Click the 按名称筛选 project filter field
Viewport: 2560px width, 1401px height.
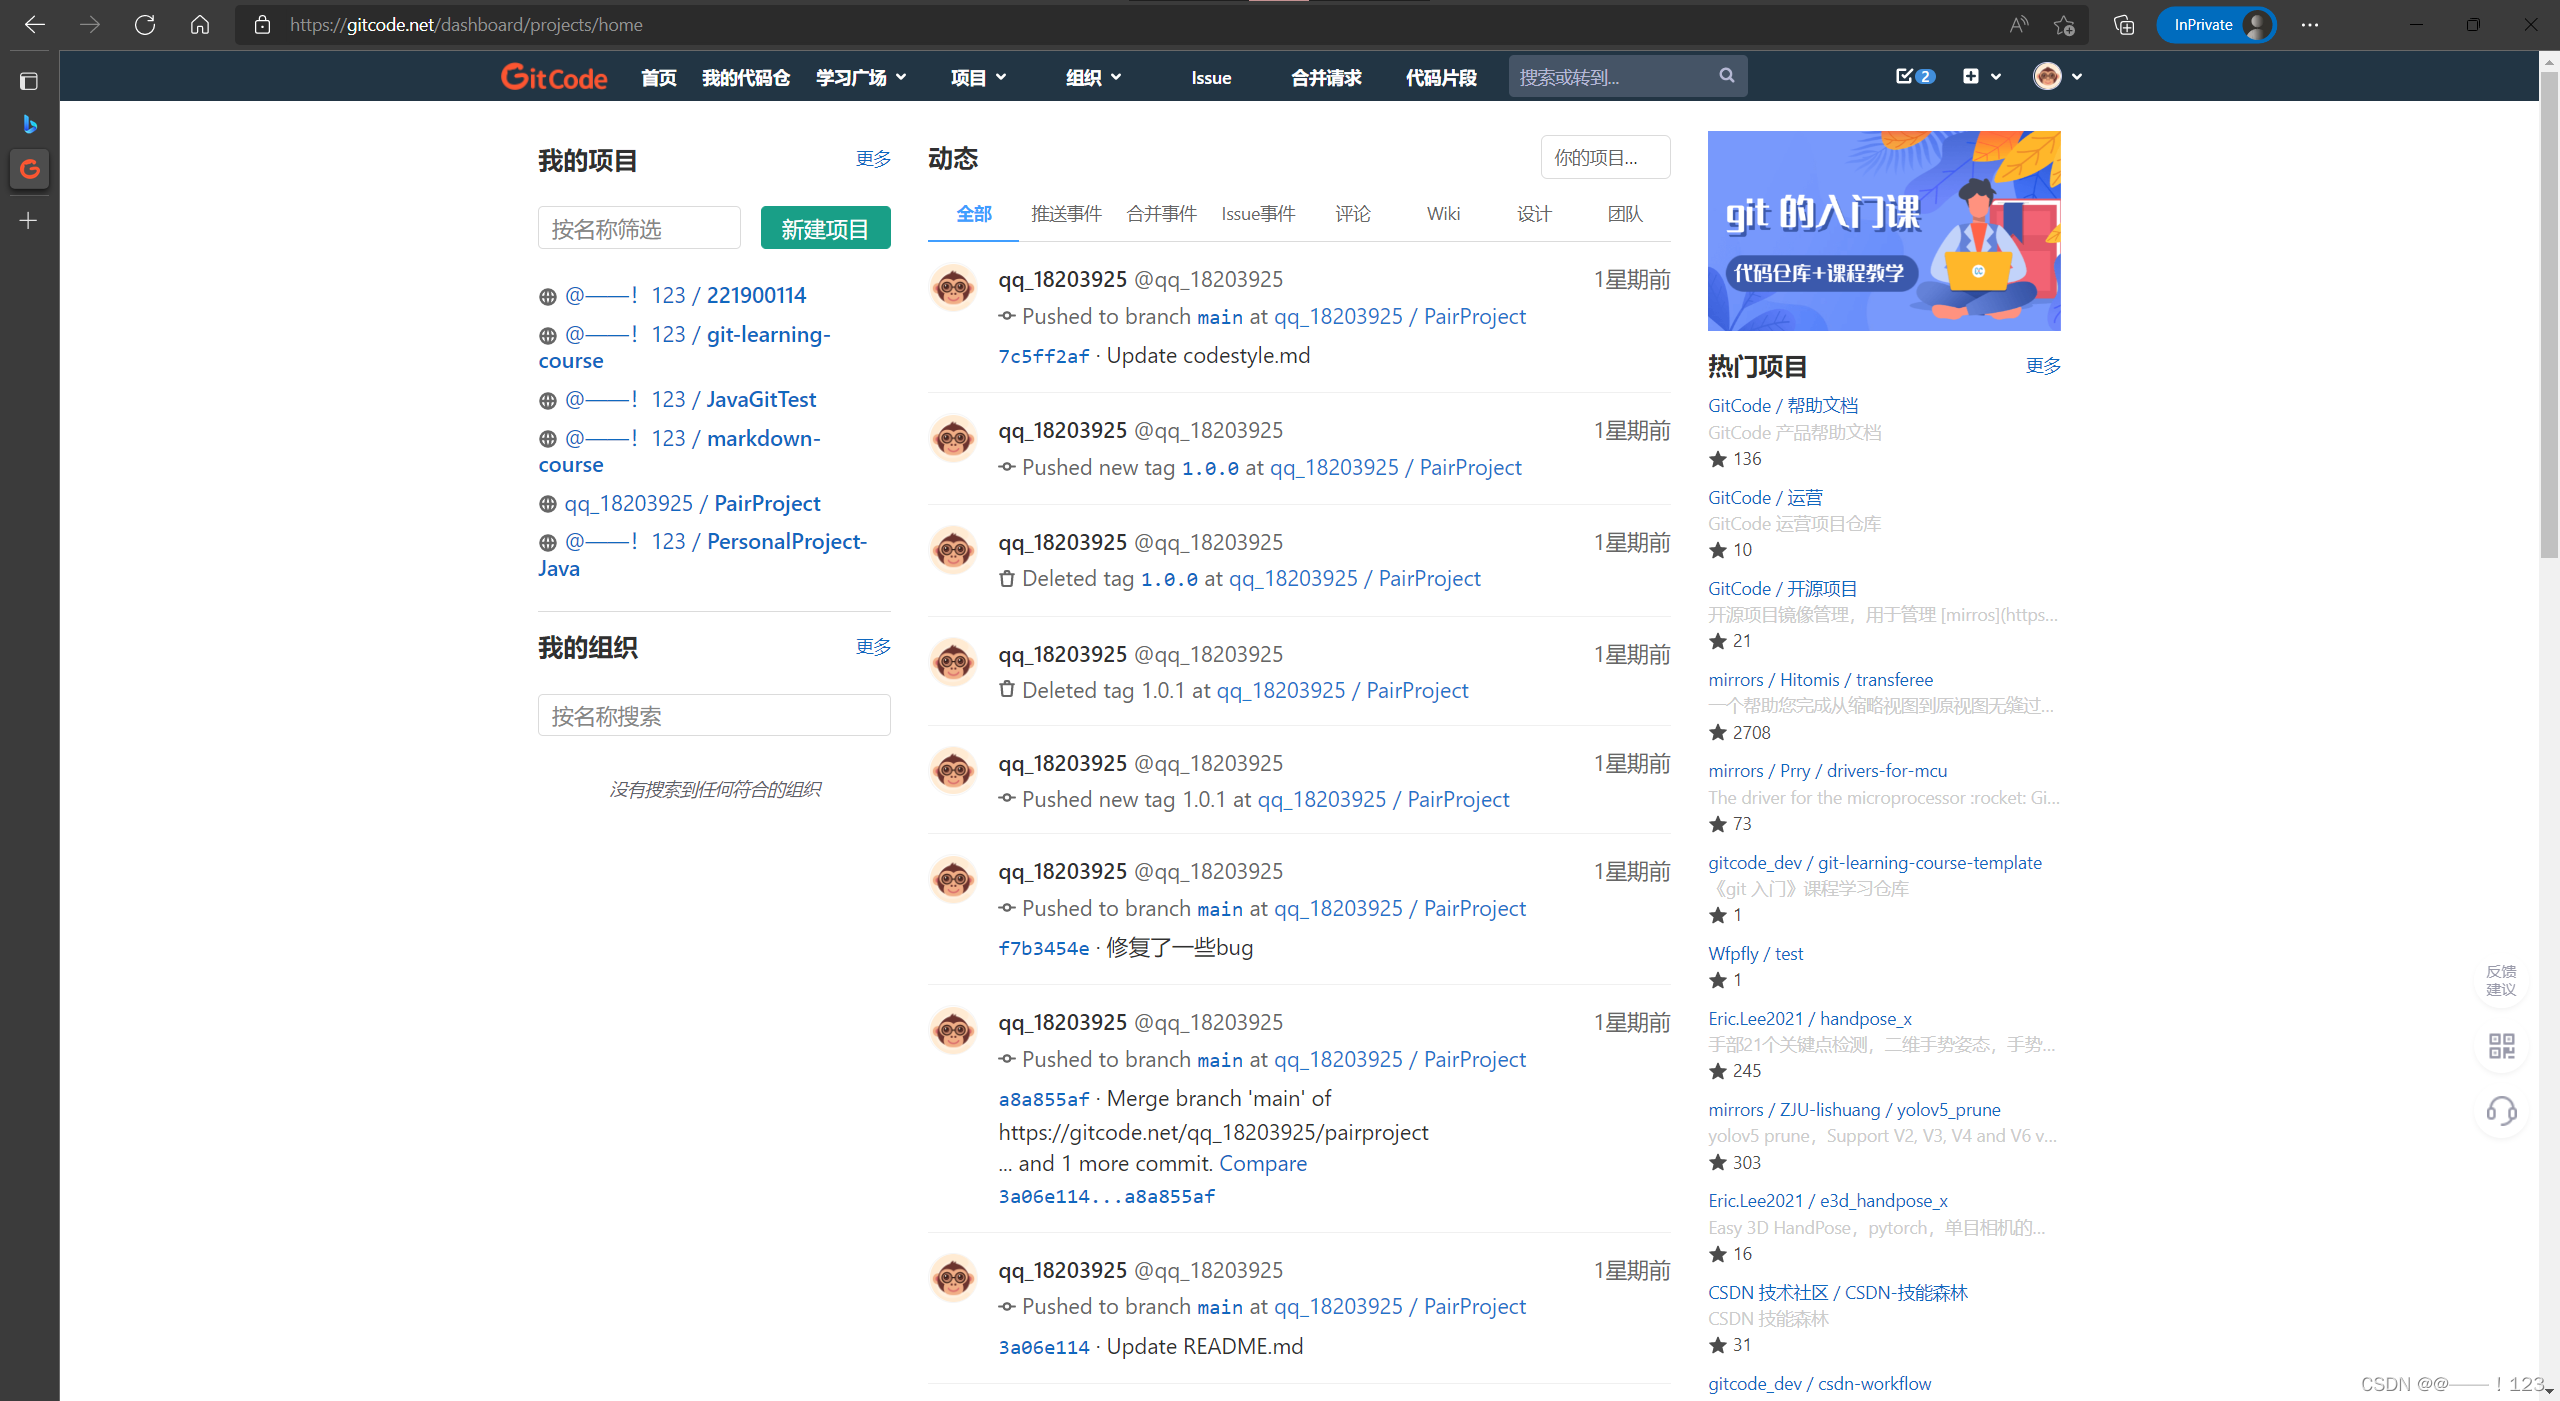638,227
